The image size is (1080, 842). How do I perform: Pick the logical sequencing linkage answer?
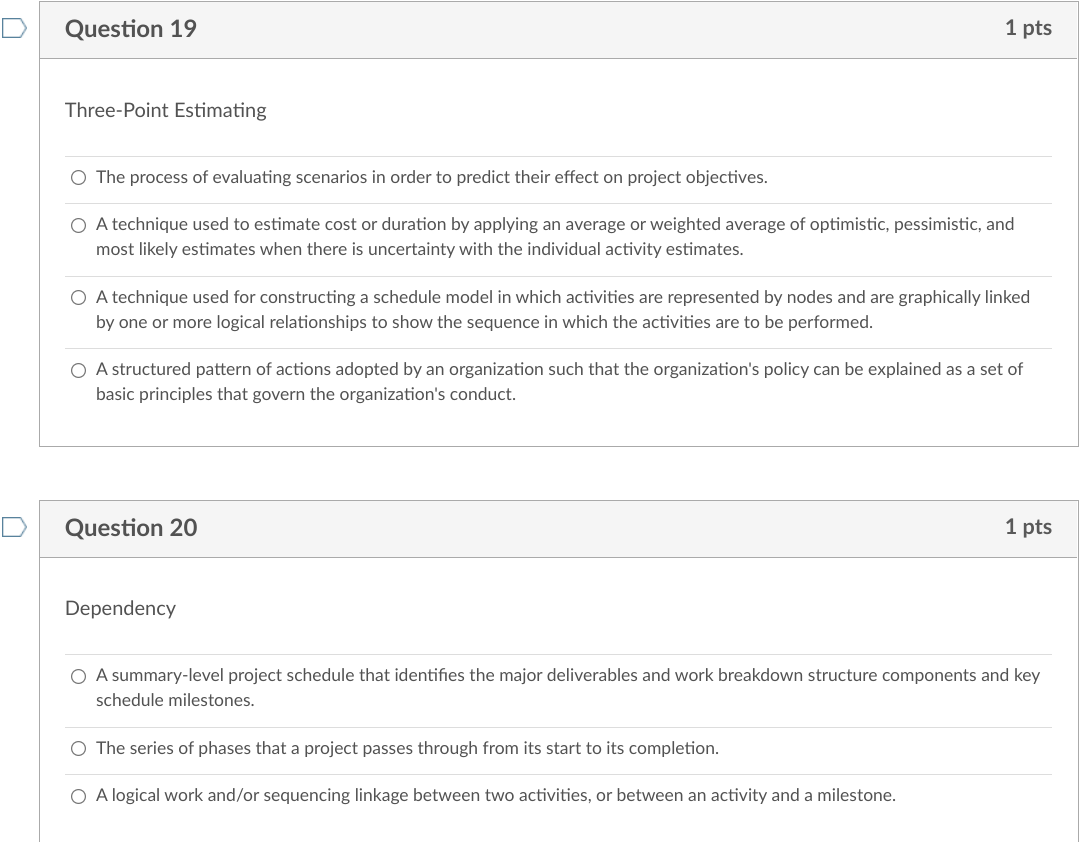click(x=78, y=795)
